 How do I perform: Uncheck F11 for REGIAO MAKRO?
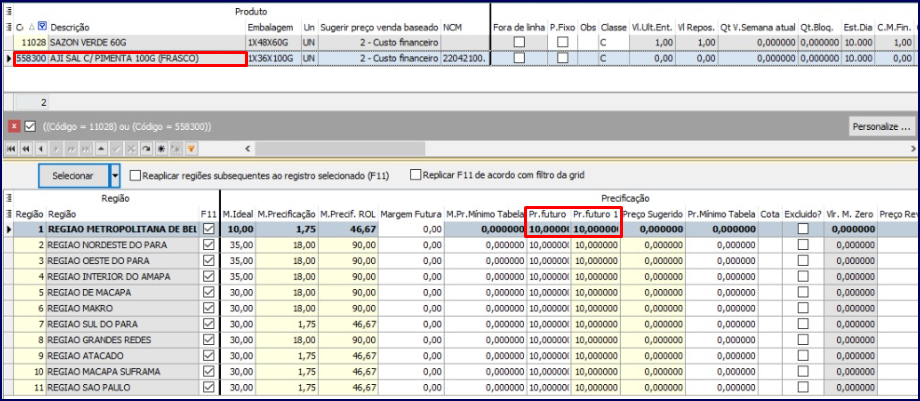pos(208,308)
